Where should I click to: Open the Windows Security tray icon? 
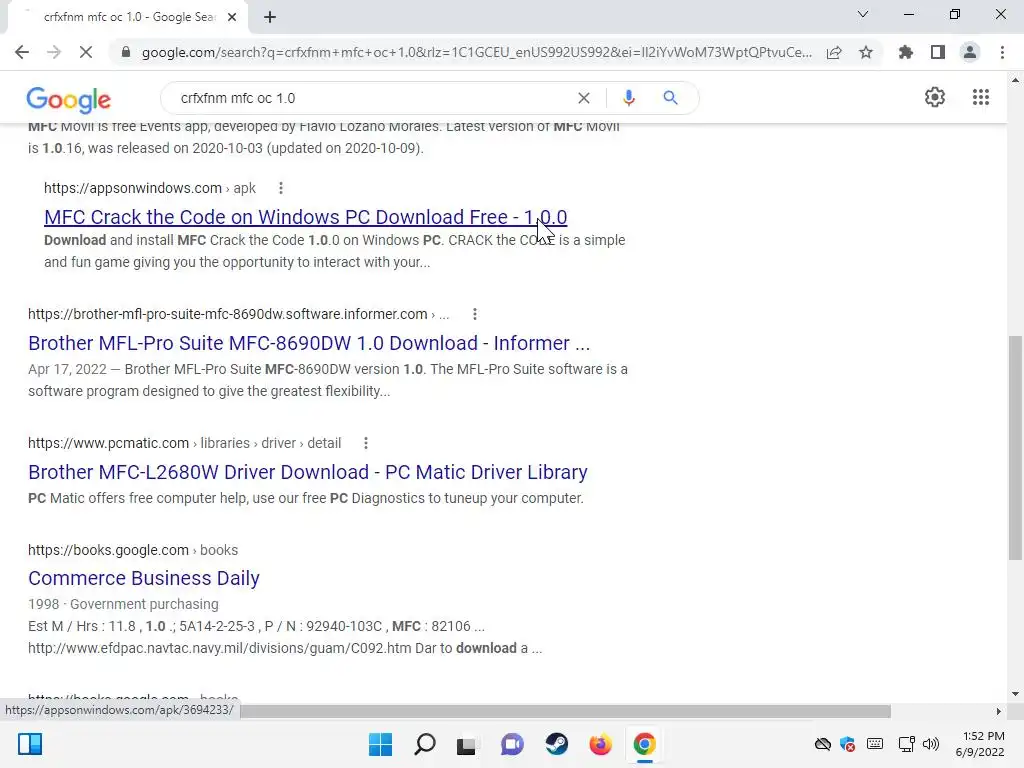(848, 744)
